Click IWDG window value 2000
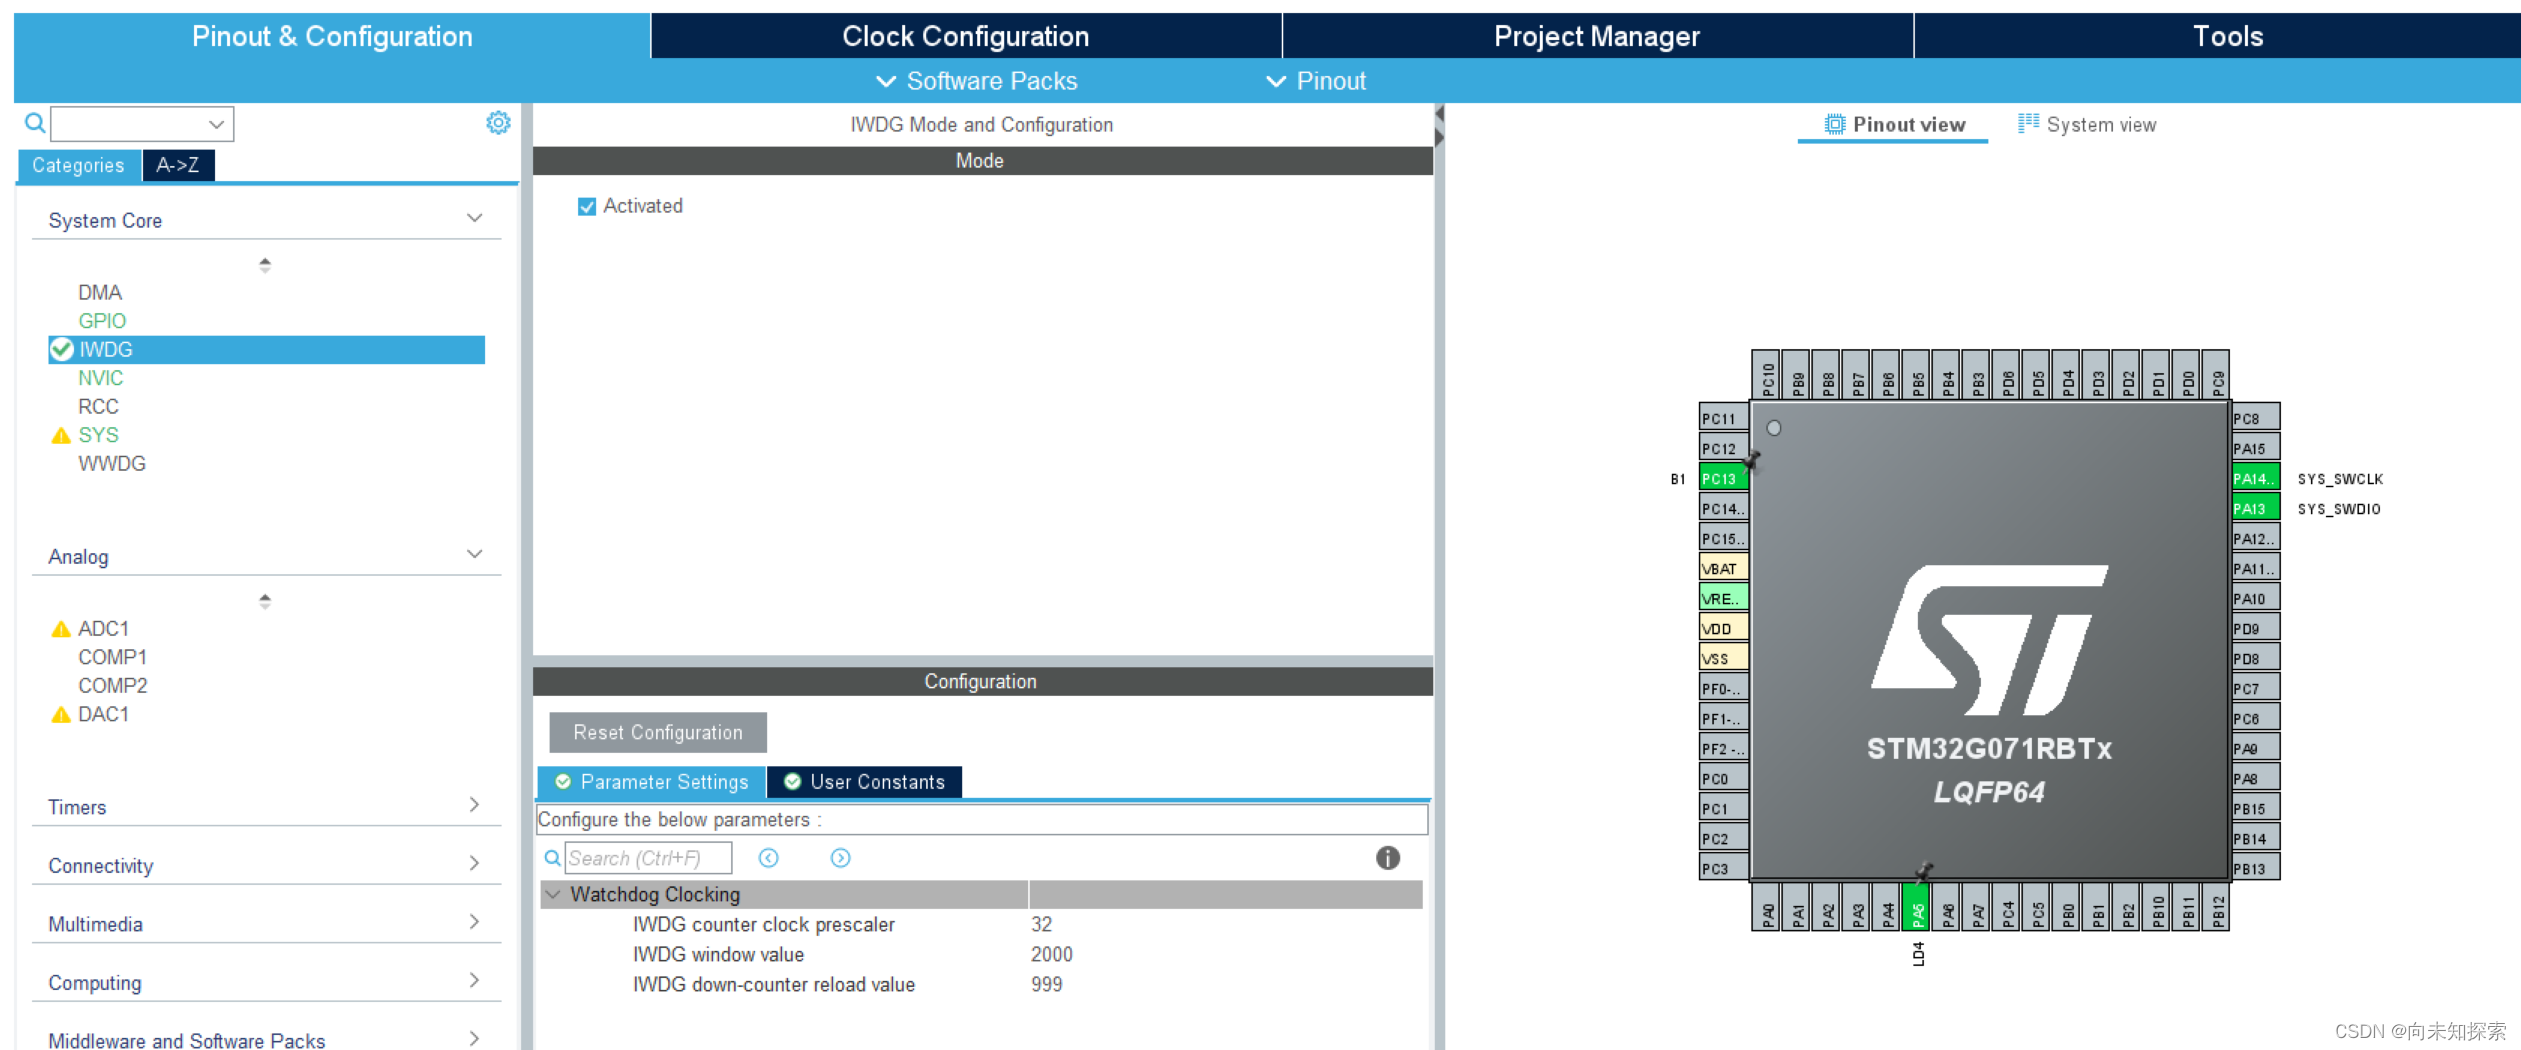The height and width of the screenshot is (1050, 2521). point(1052,954)
